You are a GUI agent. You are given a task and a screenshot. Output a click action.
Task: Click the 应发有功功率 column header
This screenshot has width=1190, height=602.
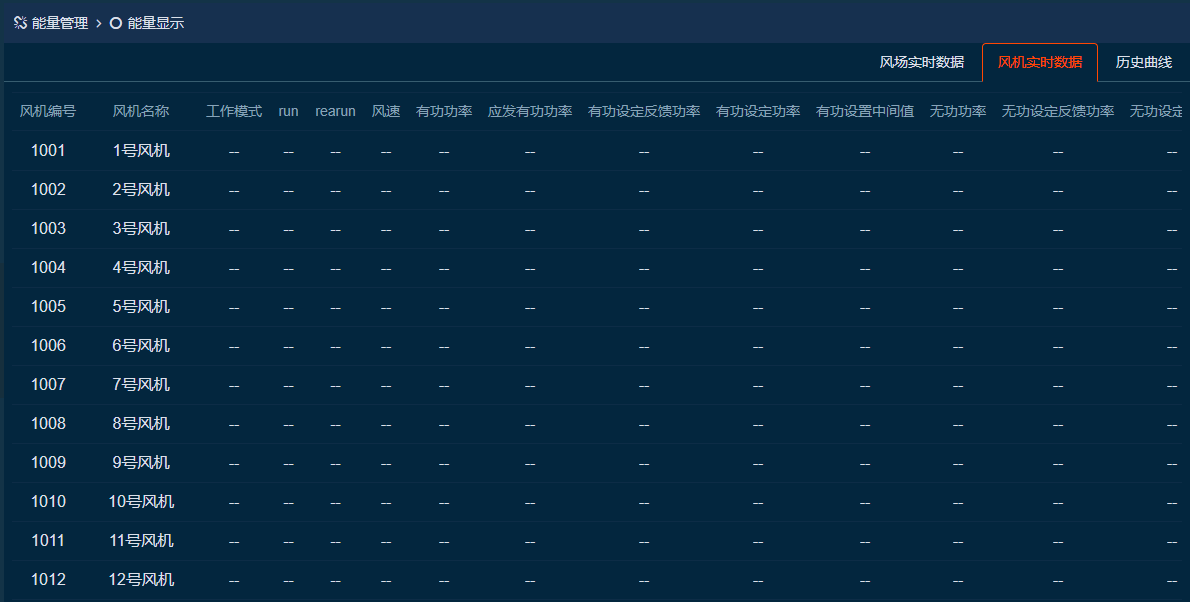(x=530, y=111)
